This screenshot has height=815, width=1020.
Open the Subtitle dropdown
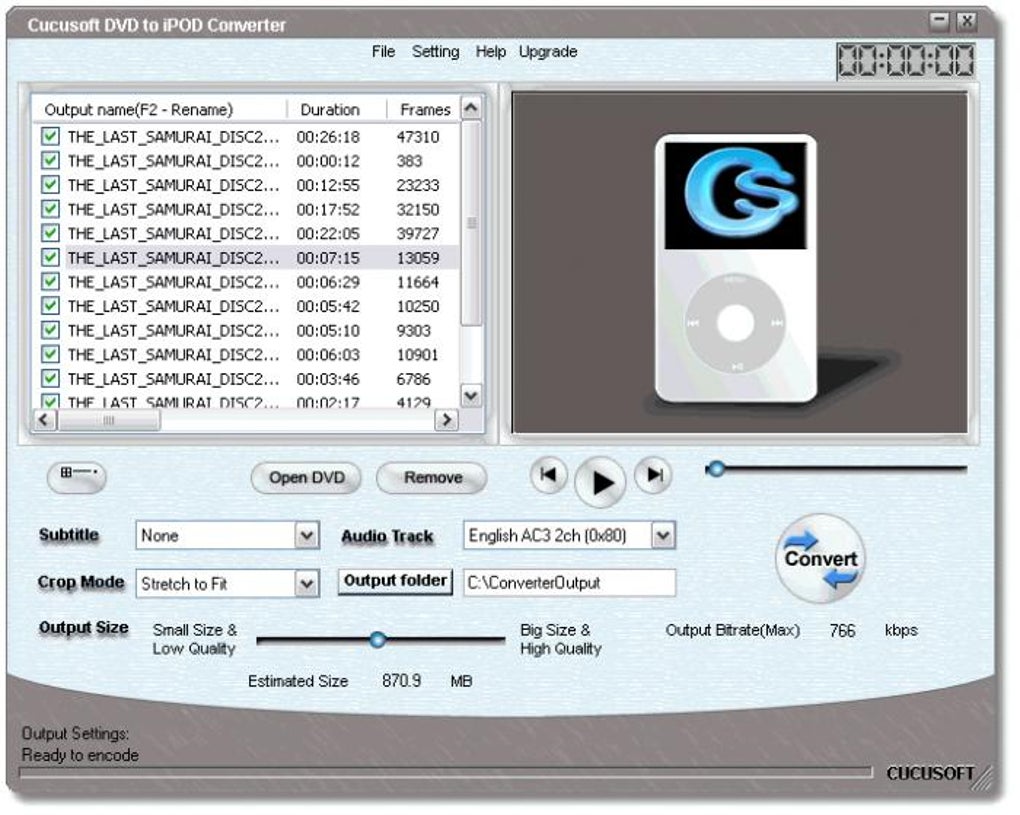(306, 536)
